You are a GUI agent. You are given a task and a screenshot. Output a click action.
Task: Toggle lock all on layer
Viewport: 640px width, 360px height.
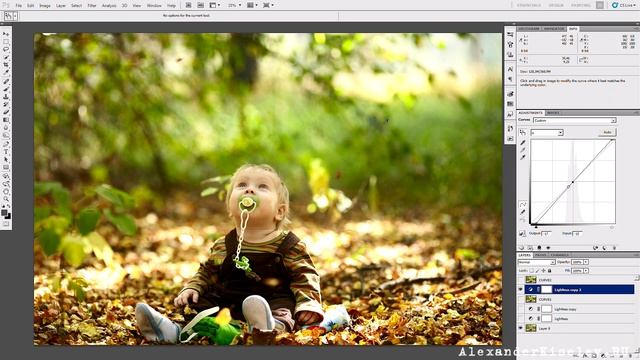click(x=549, y=271)
